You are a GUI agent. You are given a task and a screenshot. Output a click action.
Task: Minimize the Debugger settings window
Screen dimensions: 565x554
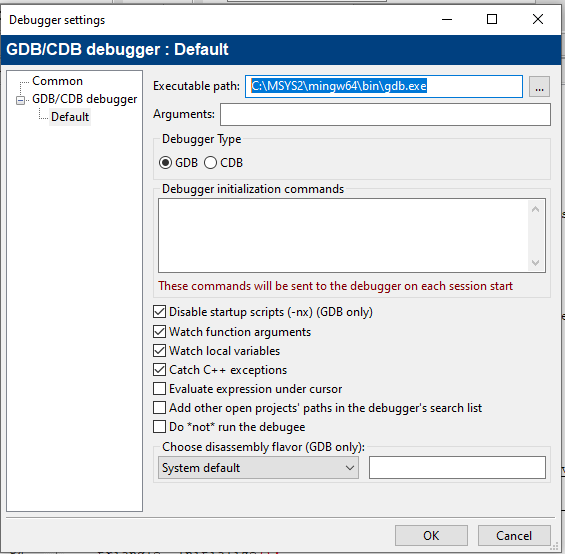coord(447,19)
